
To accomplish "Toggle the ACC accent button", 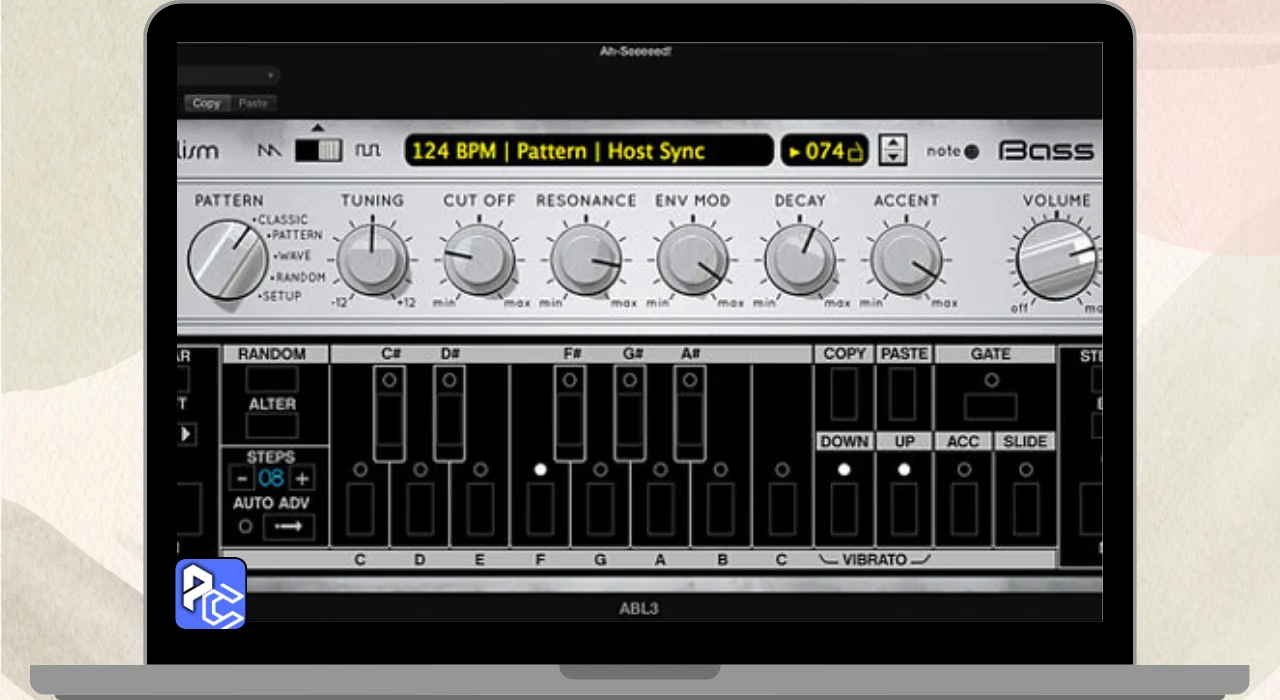I will click(x=964, y=507).
